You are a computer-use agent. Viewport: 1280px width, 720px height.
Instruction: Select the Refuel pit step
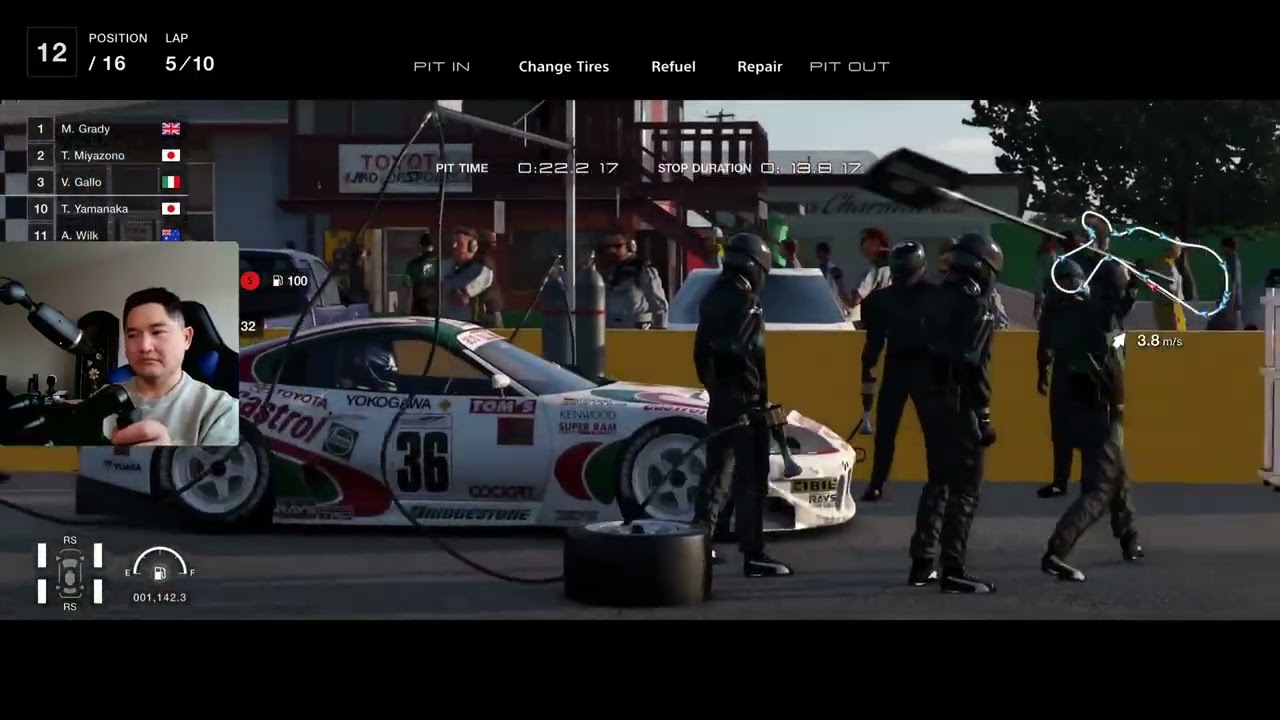(673, 66)
